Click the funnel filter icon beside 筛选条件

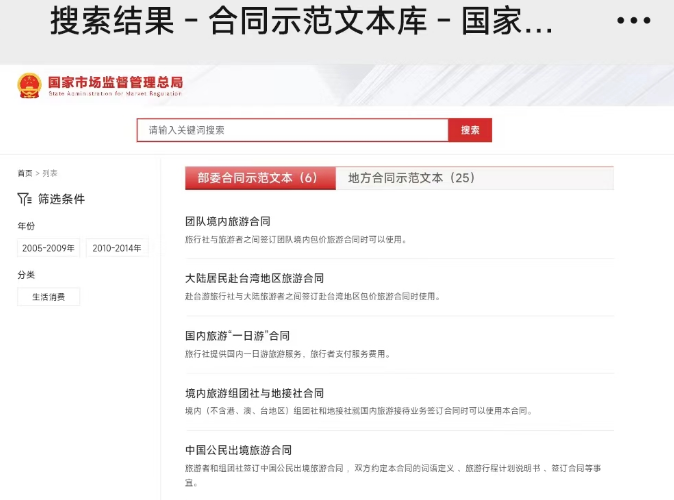coord(25,199)
